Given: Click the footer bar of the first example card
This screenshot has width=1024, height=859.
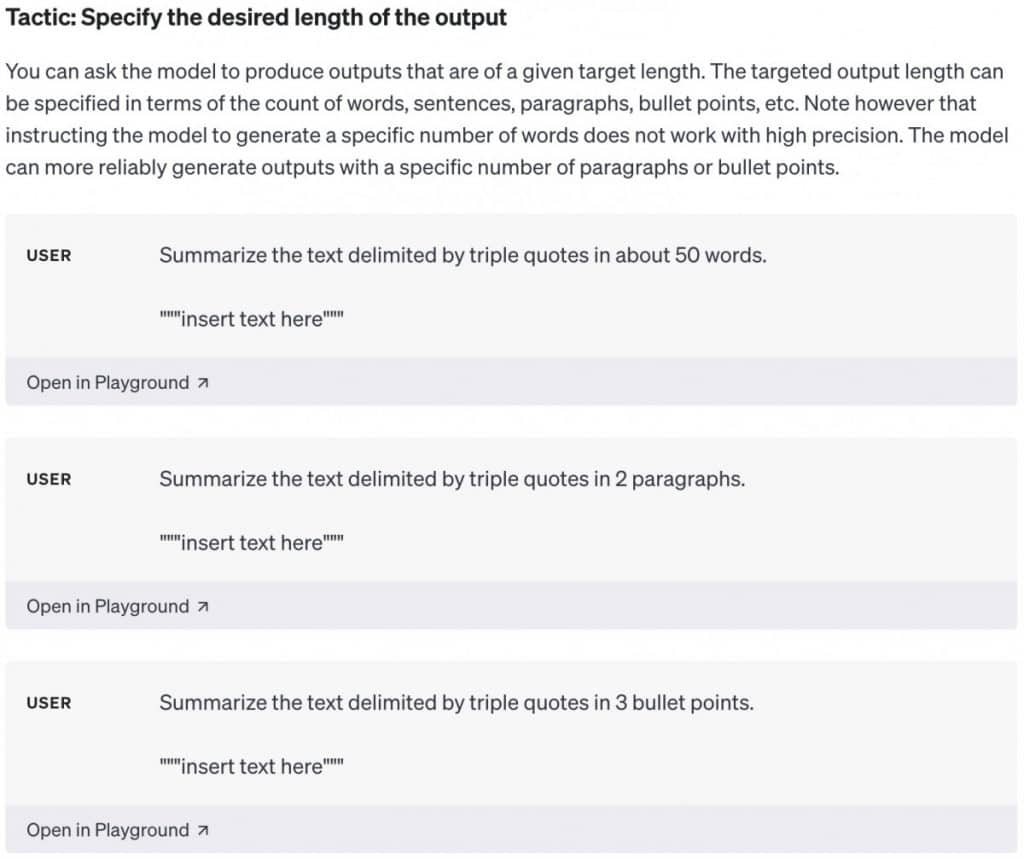Looking at the screenshot, I should [x=511, y=382].
